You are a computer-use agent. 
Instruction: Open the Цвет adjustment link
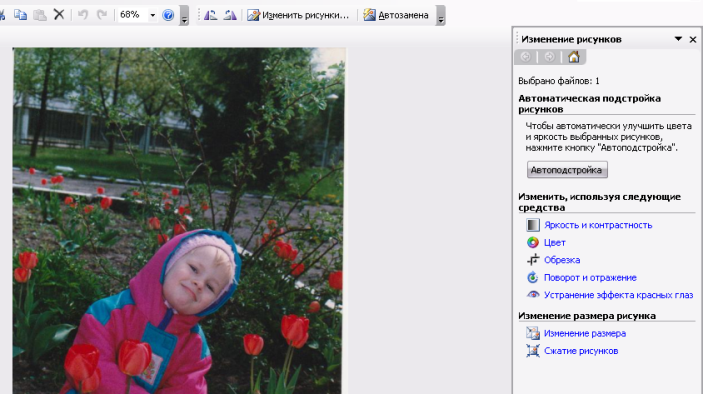tap(555, 242)
